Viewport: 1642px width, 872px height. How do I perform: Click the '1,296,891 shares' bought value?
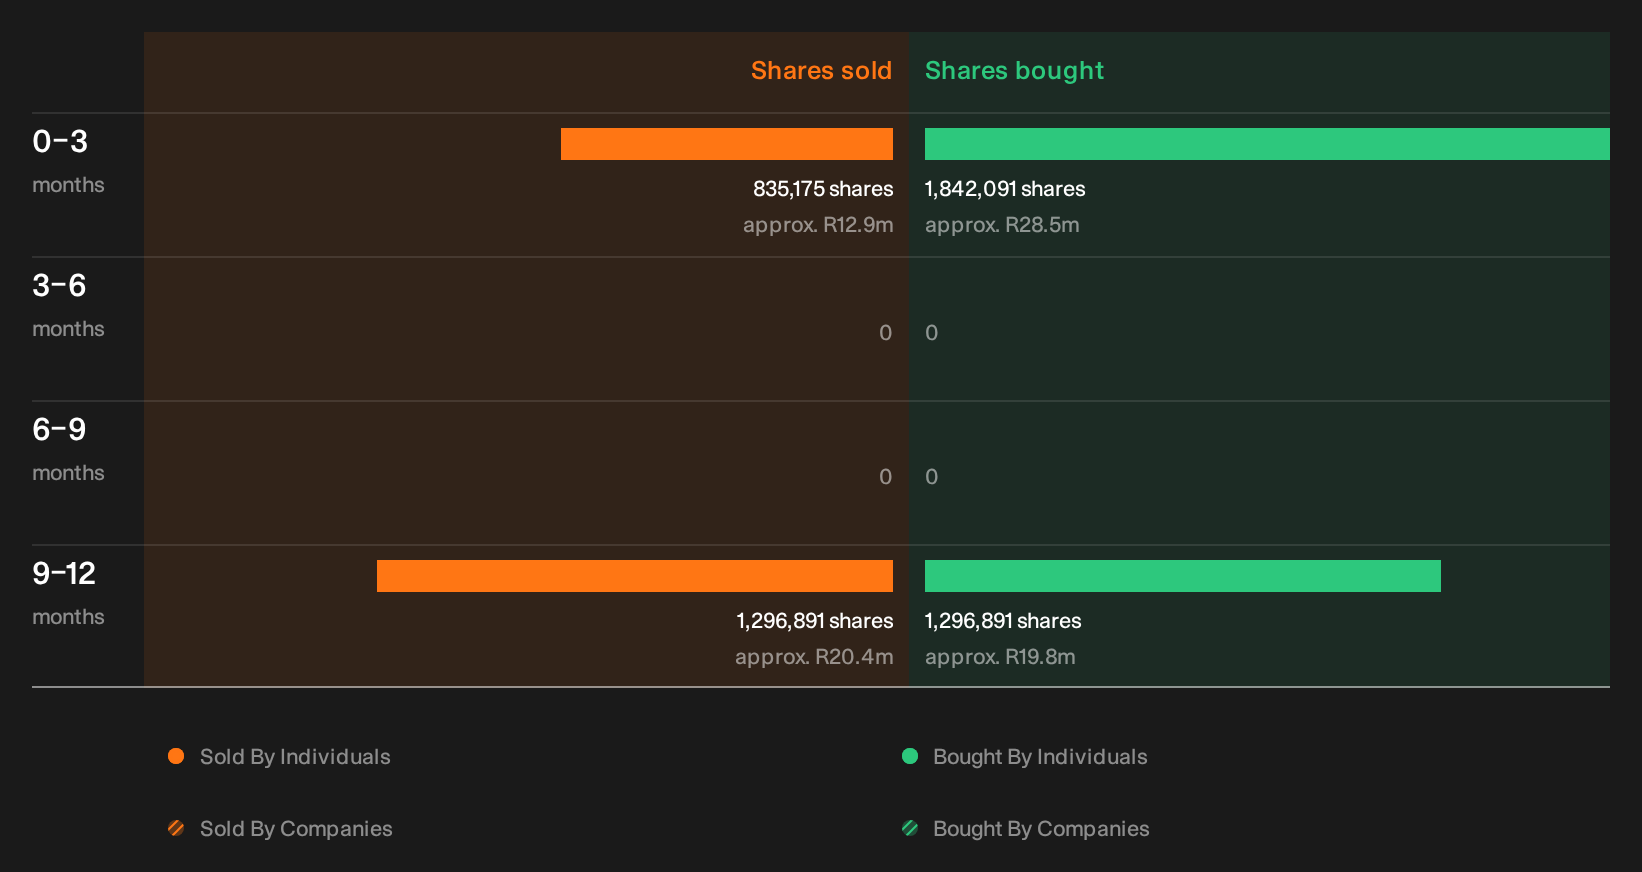click(1003, 621)
